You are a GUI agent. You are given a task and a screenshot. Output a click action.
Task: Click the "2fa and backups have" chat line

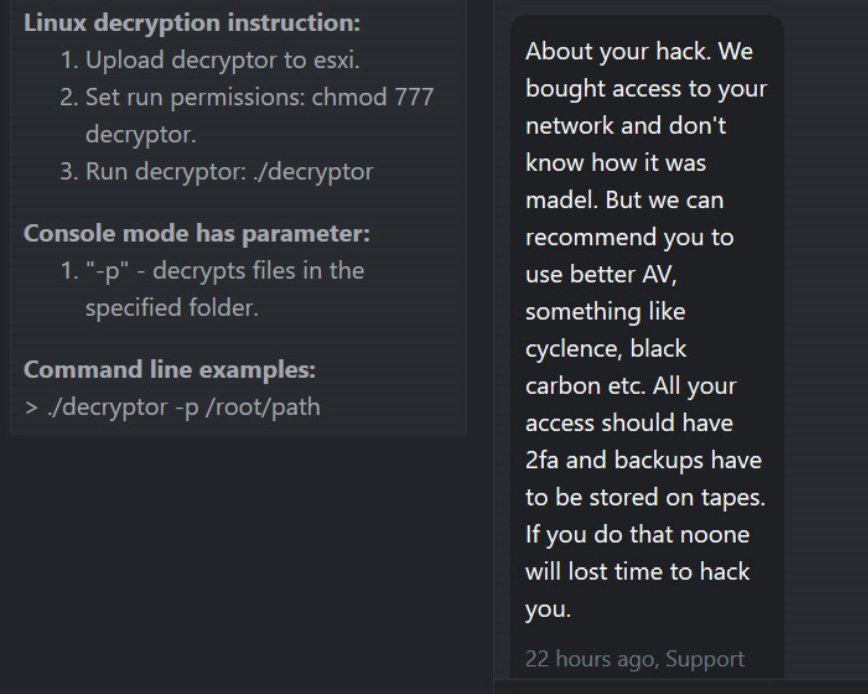click(644, 460)
